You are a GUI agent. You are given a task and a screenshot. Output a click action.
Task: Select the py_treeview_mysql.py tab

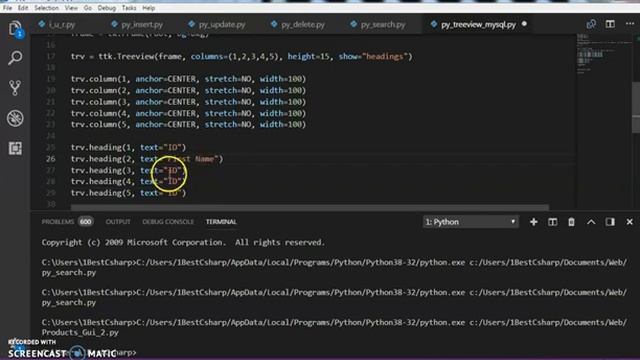[478, 24]
